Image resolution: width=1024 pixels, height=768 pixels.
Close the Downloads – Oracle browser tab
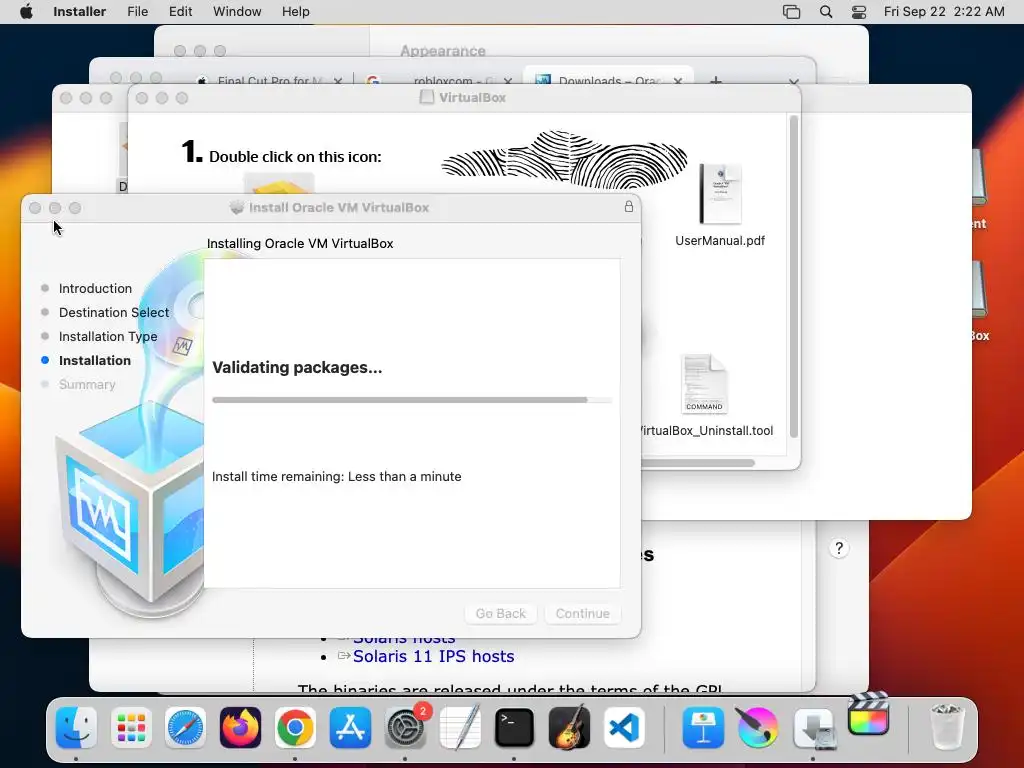[x=678, y=82]
